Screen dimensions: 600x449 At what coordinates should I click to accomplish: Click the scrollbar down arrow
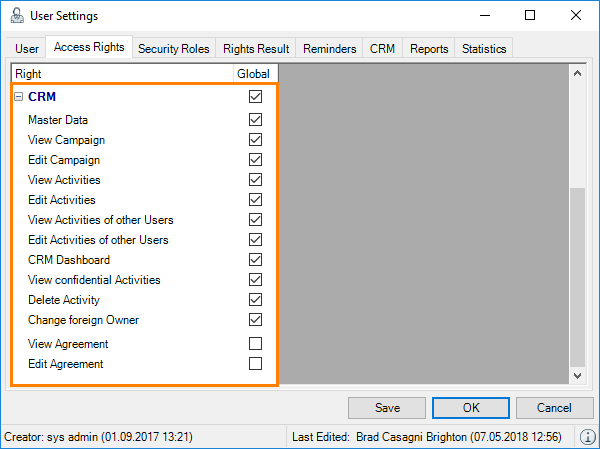tap(576, 374)
